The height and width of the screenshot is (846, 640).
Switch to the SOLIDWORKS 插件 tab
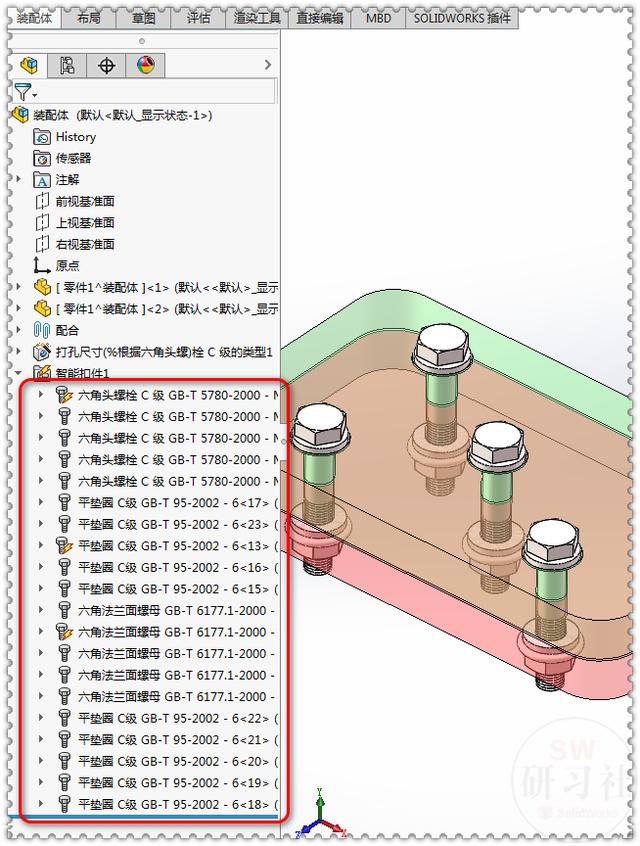pyautogui.click(x=462, y=18)
